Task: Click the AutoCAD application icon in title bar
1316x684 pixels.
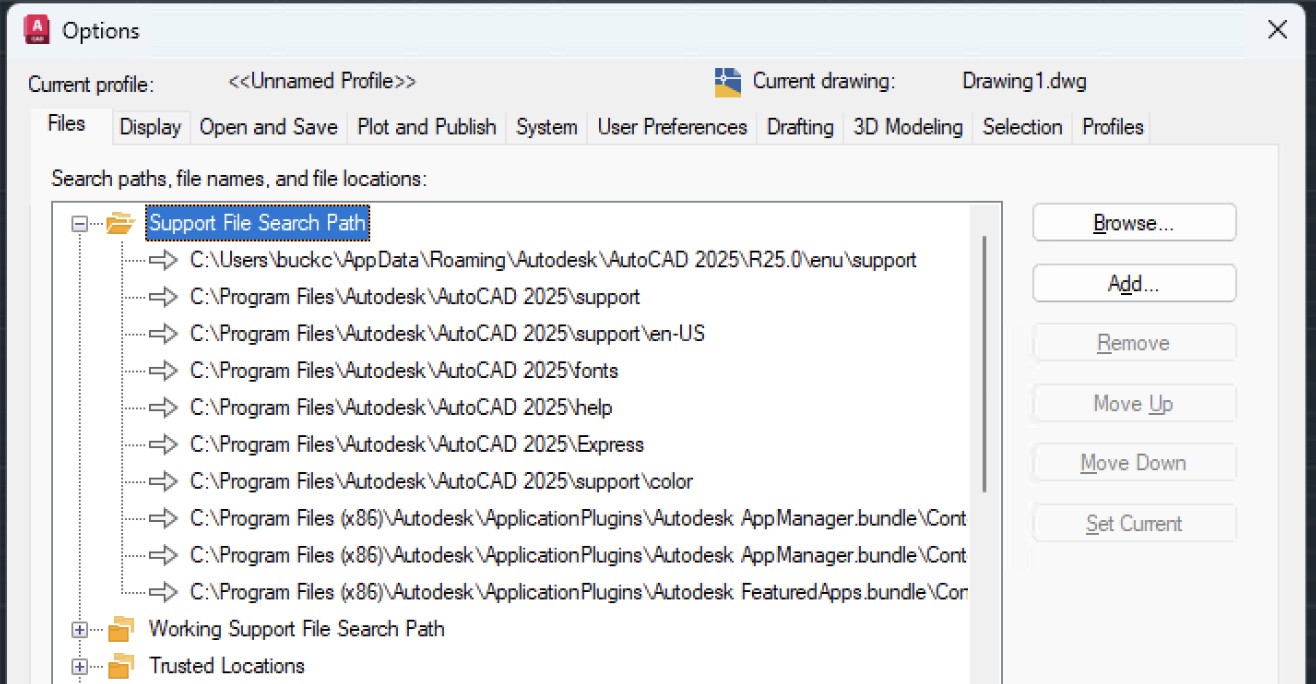Action: tap(38, 30)
